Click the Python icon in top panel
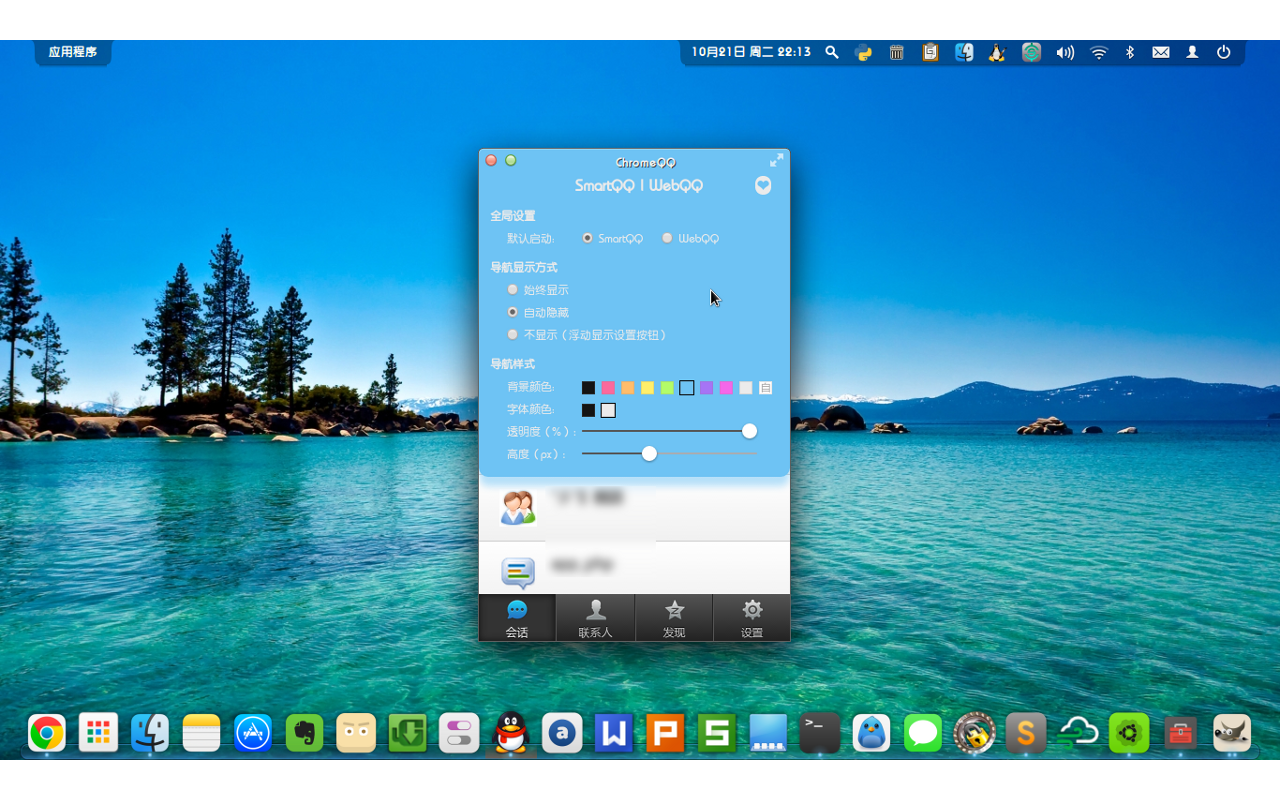Image resolution: width=1280 pixels, height=800 pixels. tap(863, 53)
